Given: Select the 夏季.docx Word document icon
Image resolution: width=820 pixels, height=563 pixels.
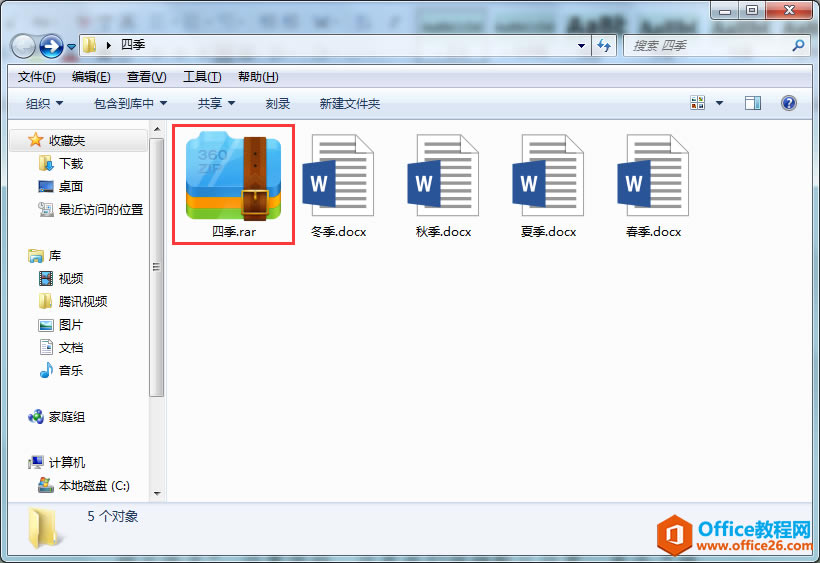Looking at the screenshot, I should [x=548, y=175].
